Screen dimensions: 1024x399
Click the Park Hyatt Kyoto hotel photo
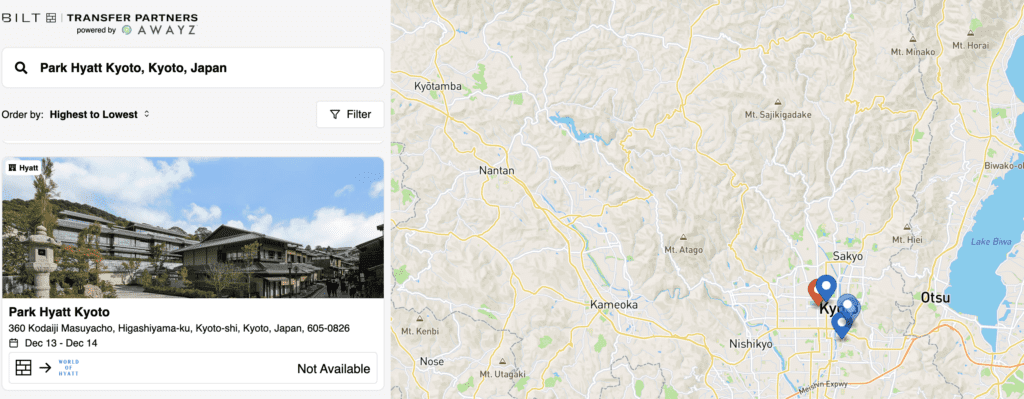(193, 227)
